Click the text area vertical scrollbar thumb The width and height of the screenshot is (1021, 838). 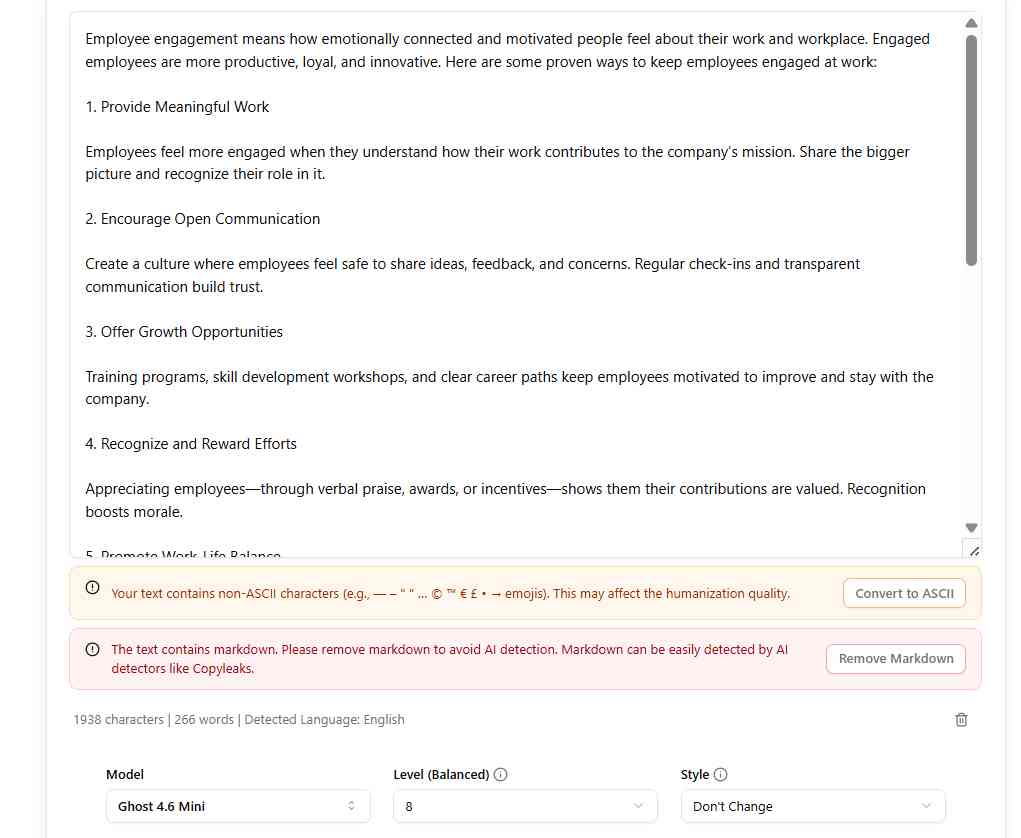coord(972,150)
